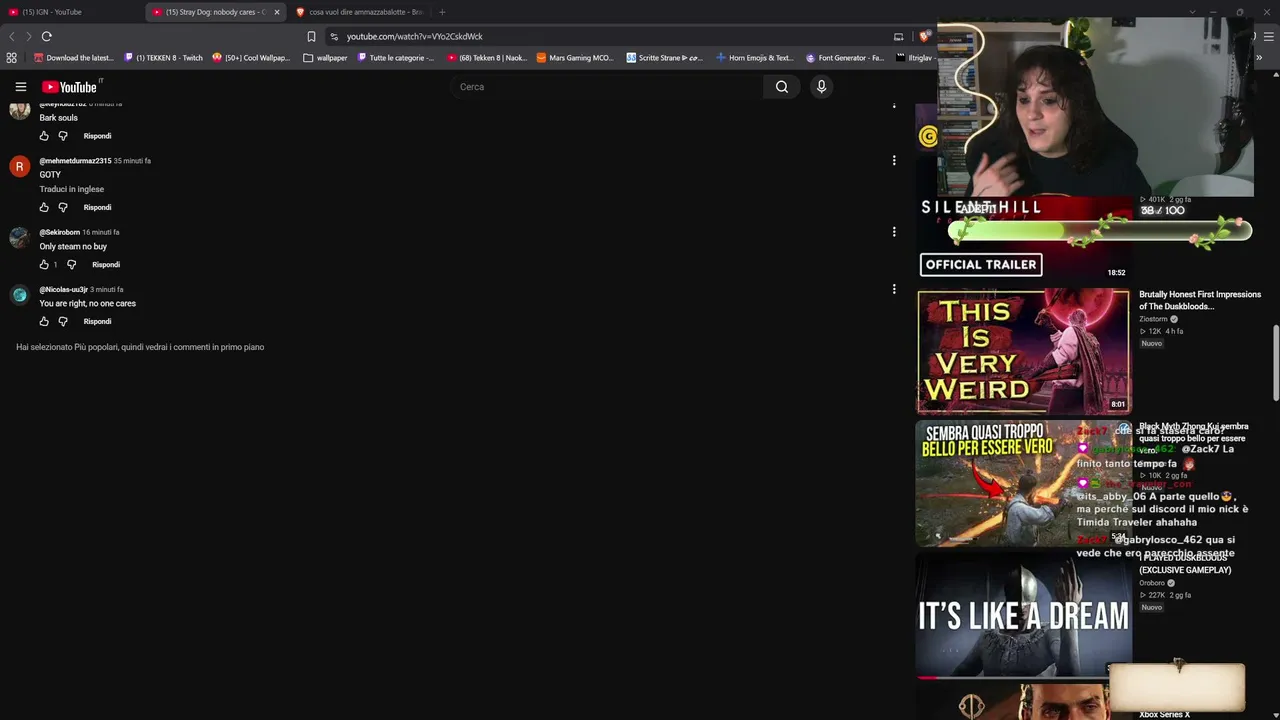Open more options for Sekirobom comment

pyautogui.click(x=894, y=232)
